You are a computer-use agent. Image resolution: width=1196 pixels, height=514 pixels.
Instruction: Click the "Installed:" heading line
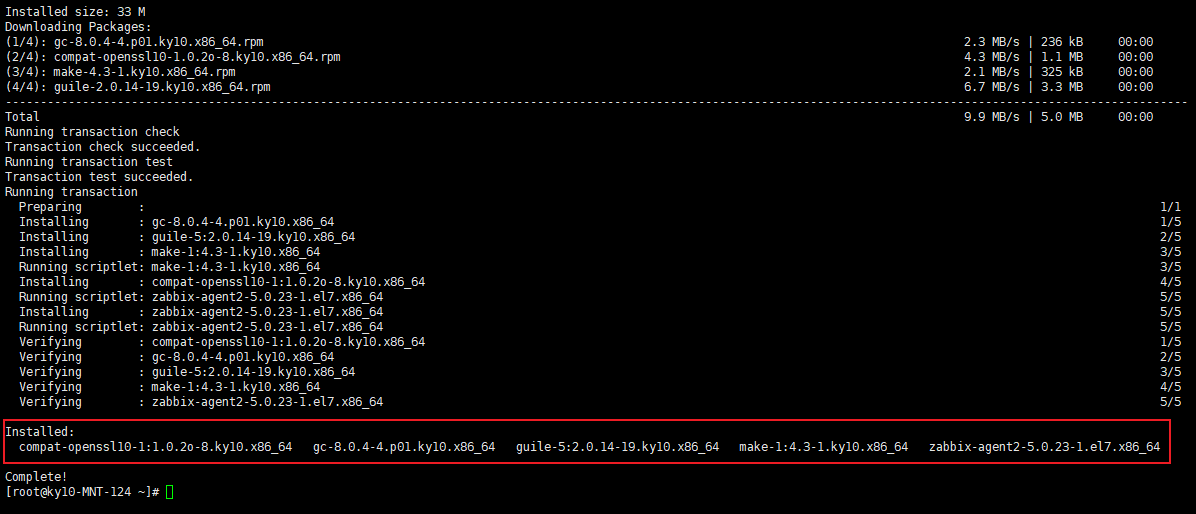pos(40,432)
